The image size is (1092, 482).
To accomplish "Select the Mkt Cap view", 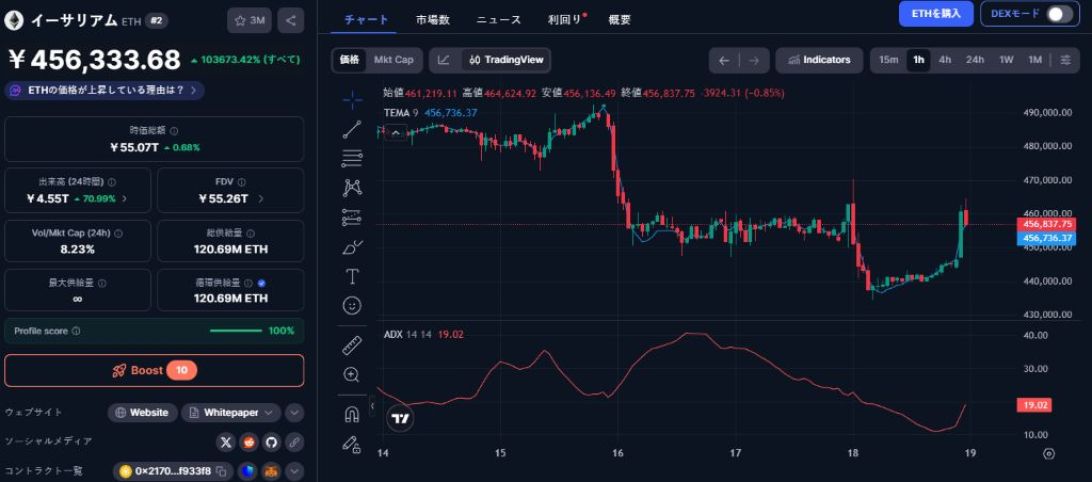I will (393, 60).
